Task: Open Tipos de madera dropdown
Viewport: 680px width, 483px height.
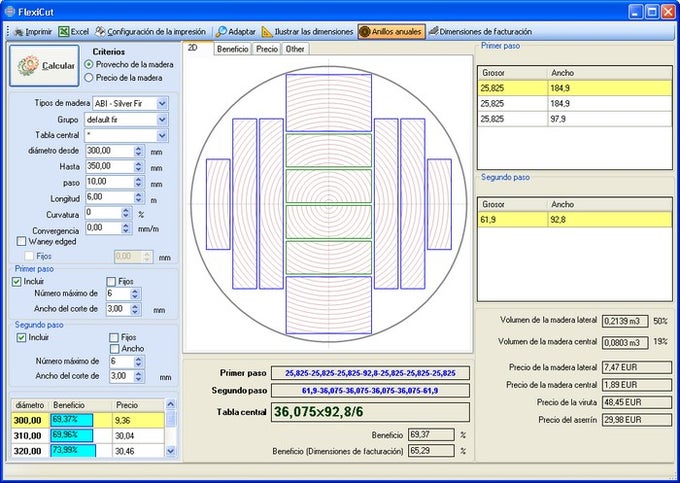Action: tap(162, 104)
